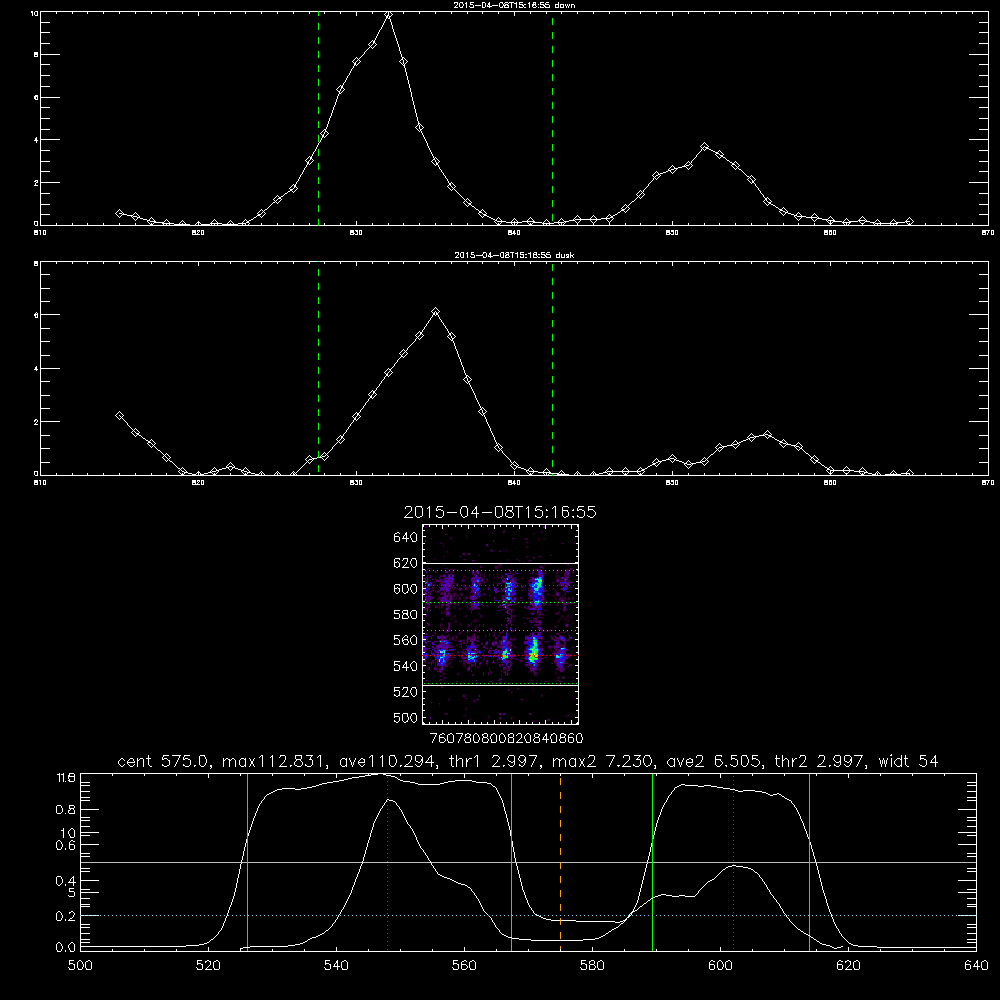Click the solid horizontal half-maximum line in bottom plot
1000x1000 pixels.
pyautogui.click(x=529, y=862)
